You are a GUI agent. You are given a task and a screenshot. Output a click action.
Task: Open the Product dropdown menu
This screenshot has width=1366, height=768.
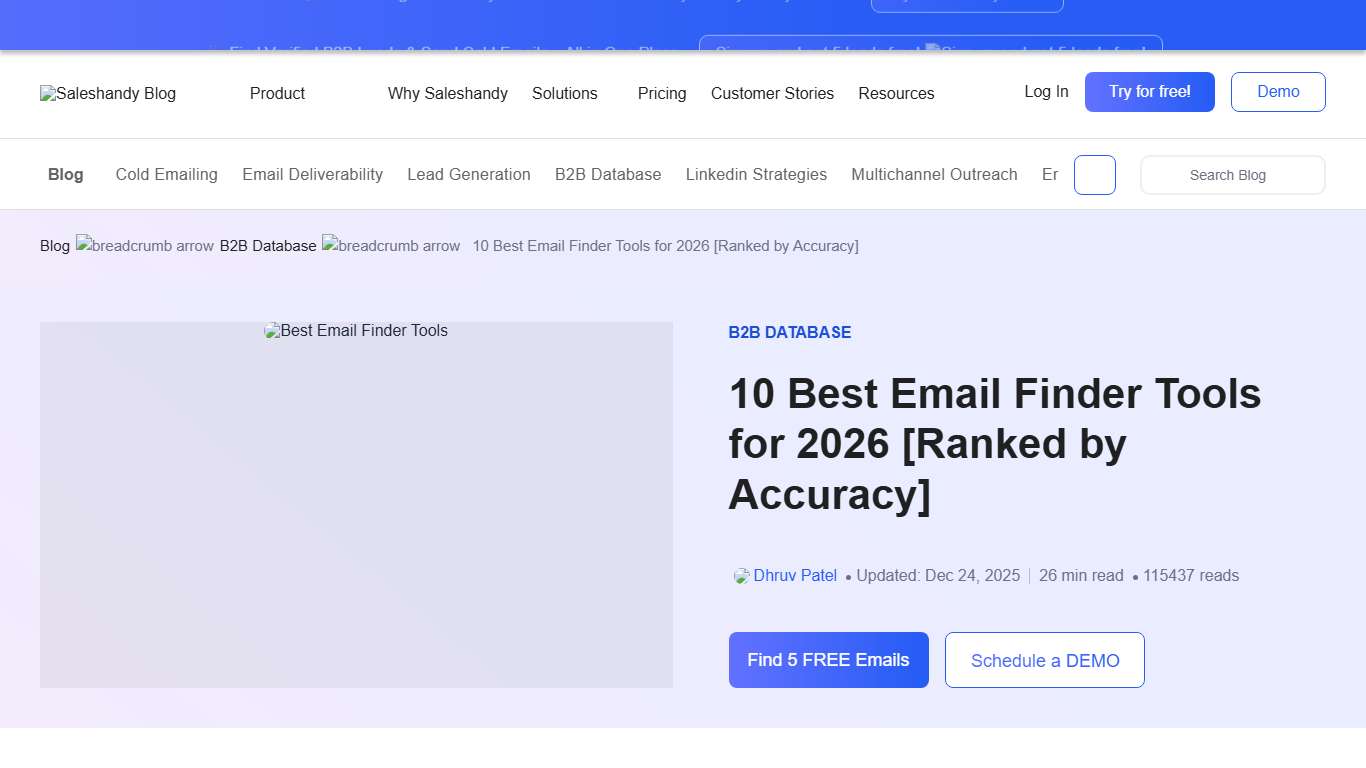pos(277,93)
